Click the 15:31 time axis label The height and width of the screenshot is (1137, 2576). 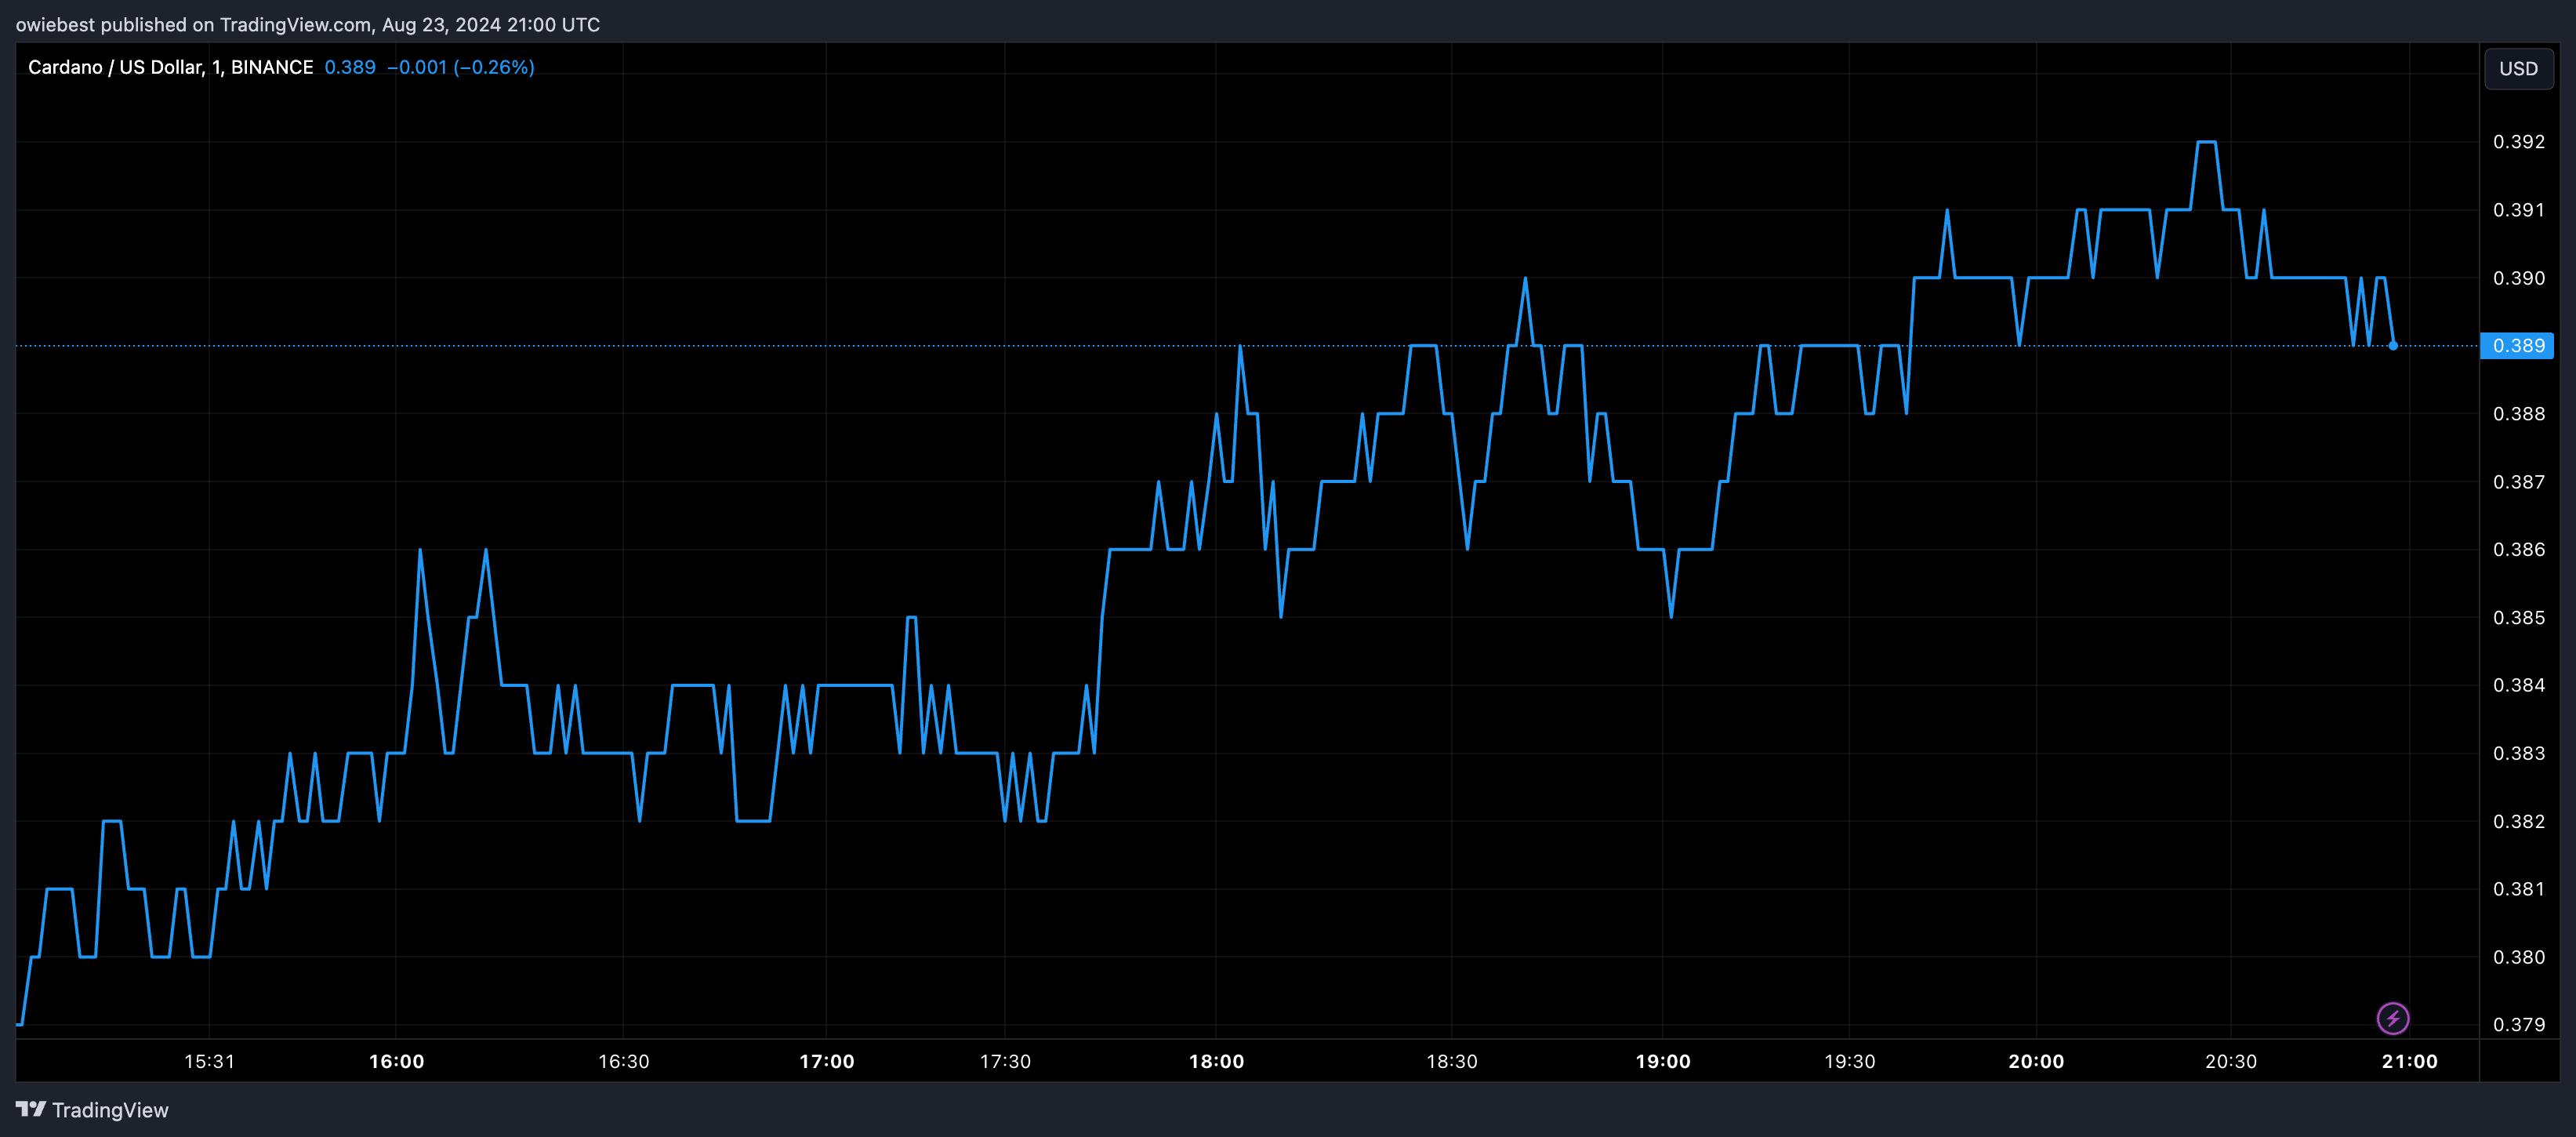209,1061
